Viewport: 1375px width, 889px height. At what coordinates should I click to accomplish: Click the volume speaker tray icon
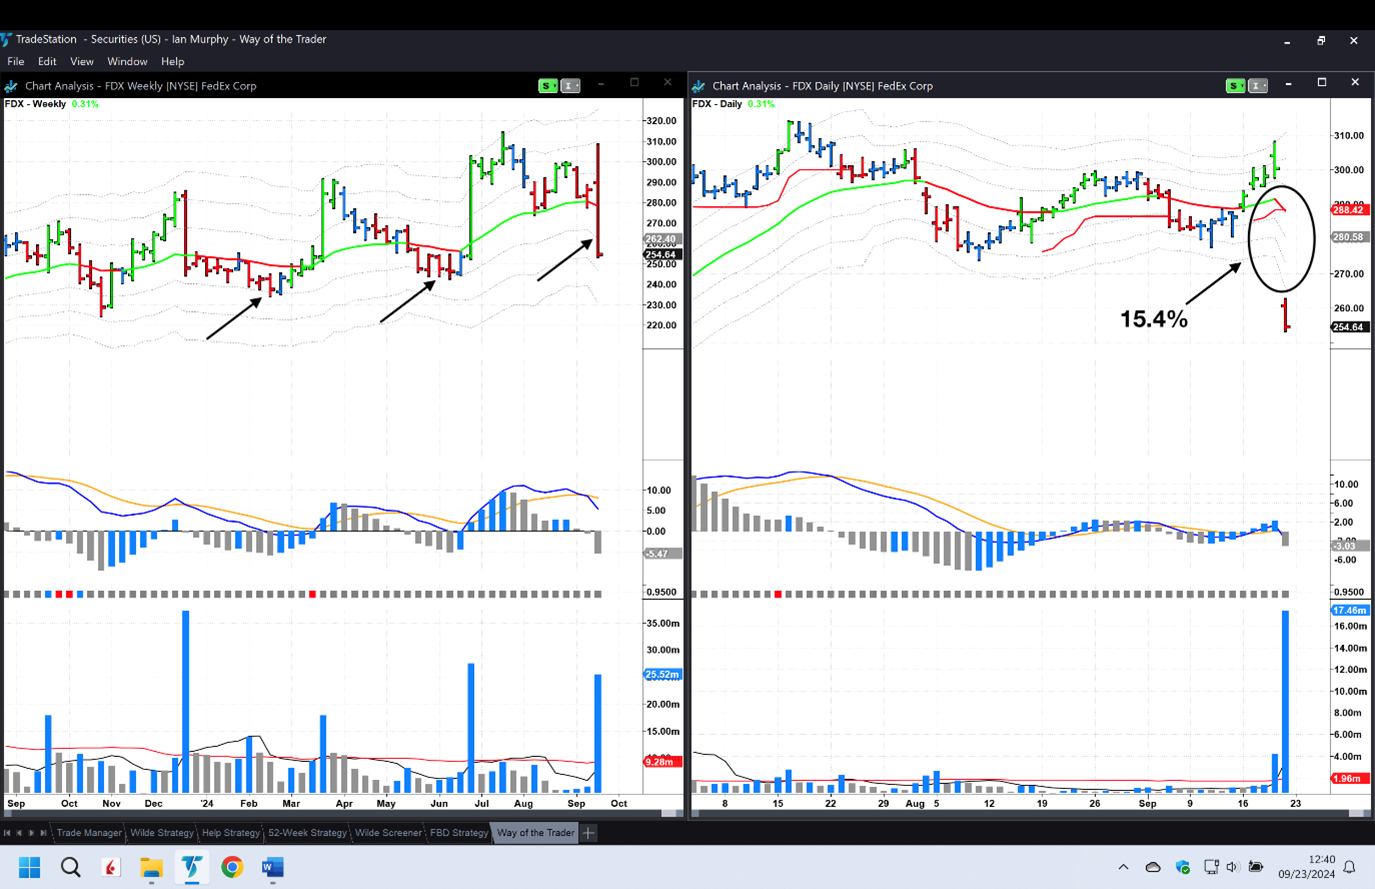[x=1232, y=867]
